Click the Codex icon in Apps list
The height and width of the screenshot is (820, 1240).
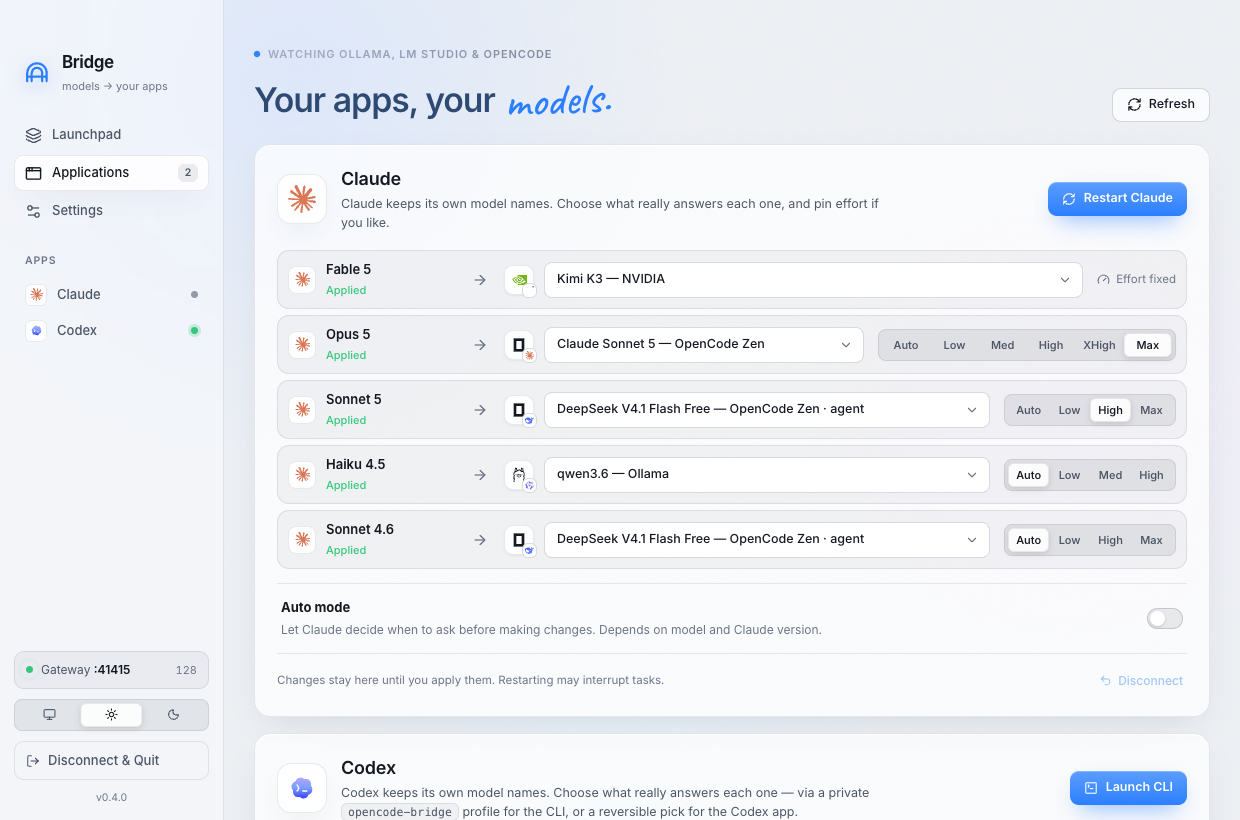tap(36, 330)
